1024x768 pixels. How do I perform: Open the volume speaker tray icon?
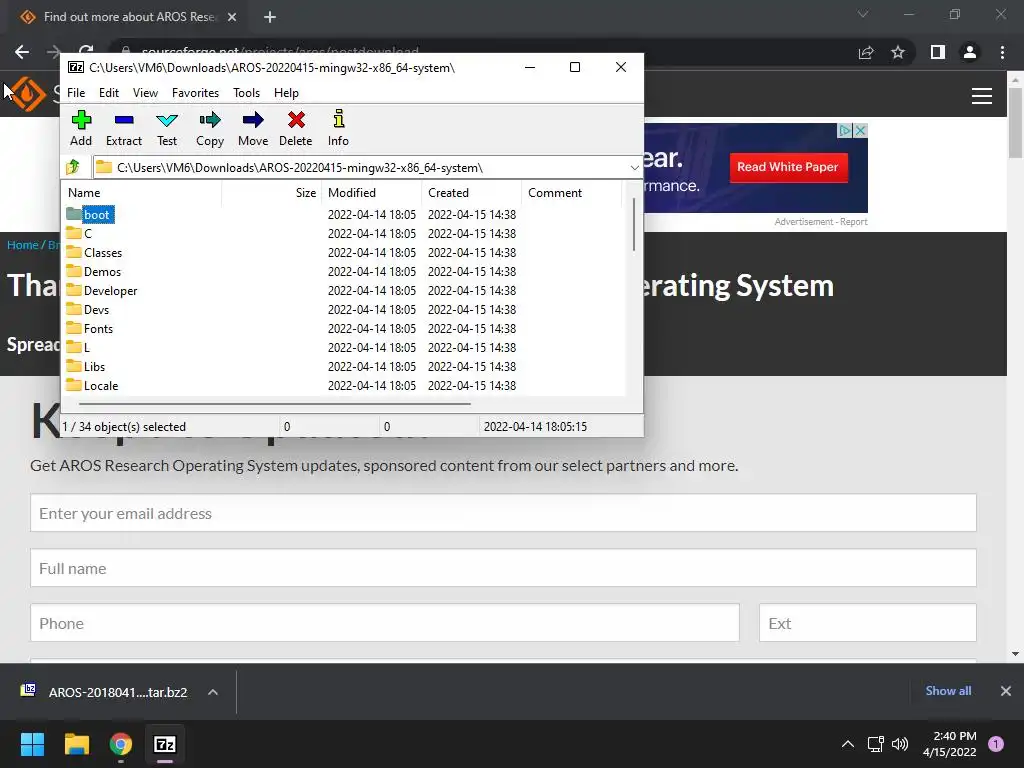900,744
